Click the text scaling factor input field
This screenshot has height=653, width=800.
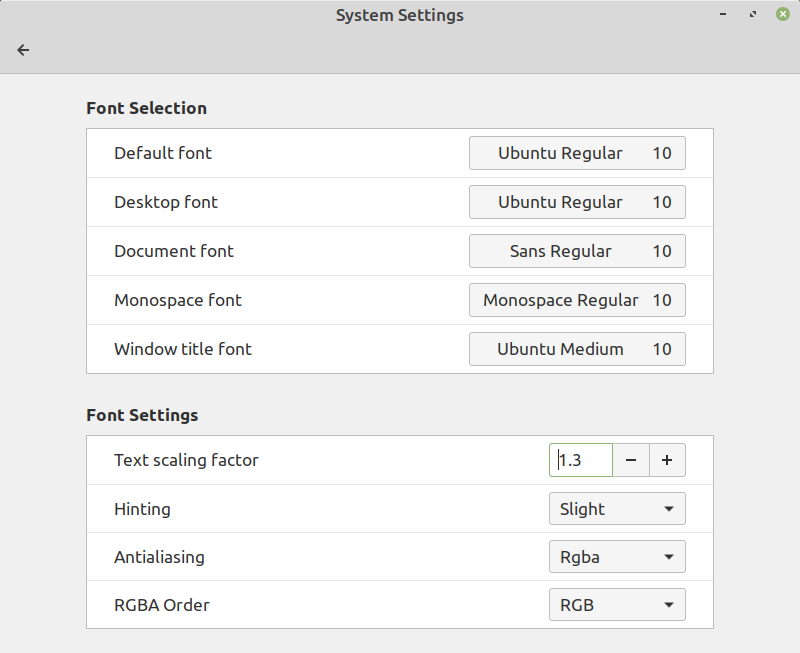pyautogui.click(x=581, y=460)
